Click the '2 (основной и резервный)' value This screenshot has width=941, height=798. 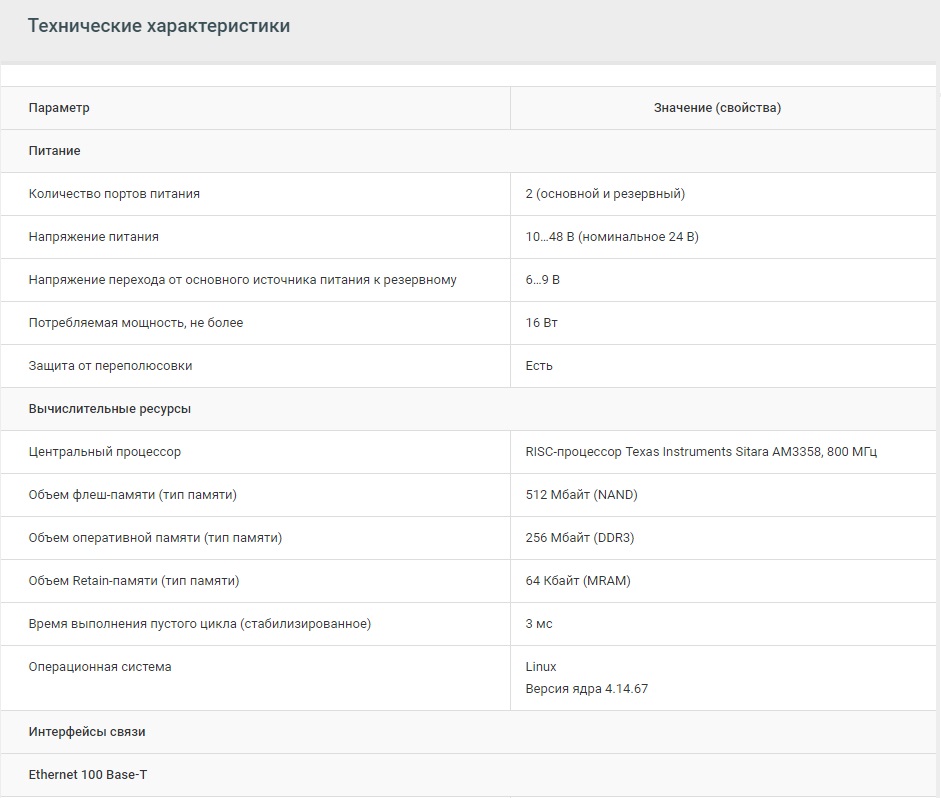(x=605, y=194)
